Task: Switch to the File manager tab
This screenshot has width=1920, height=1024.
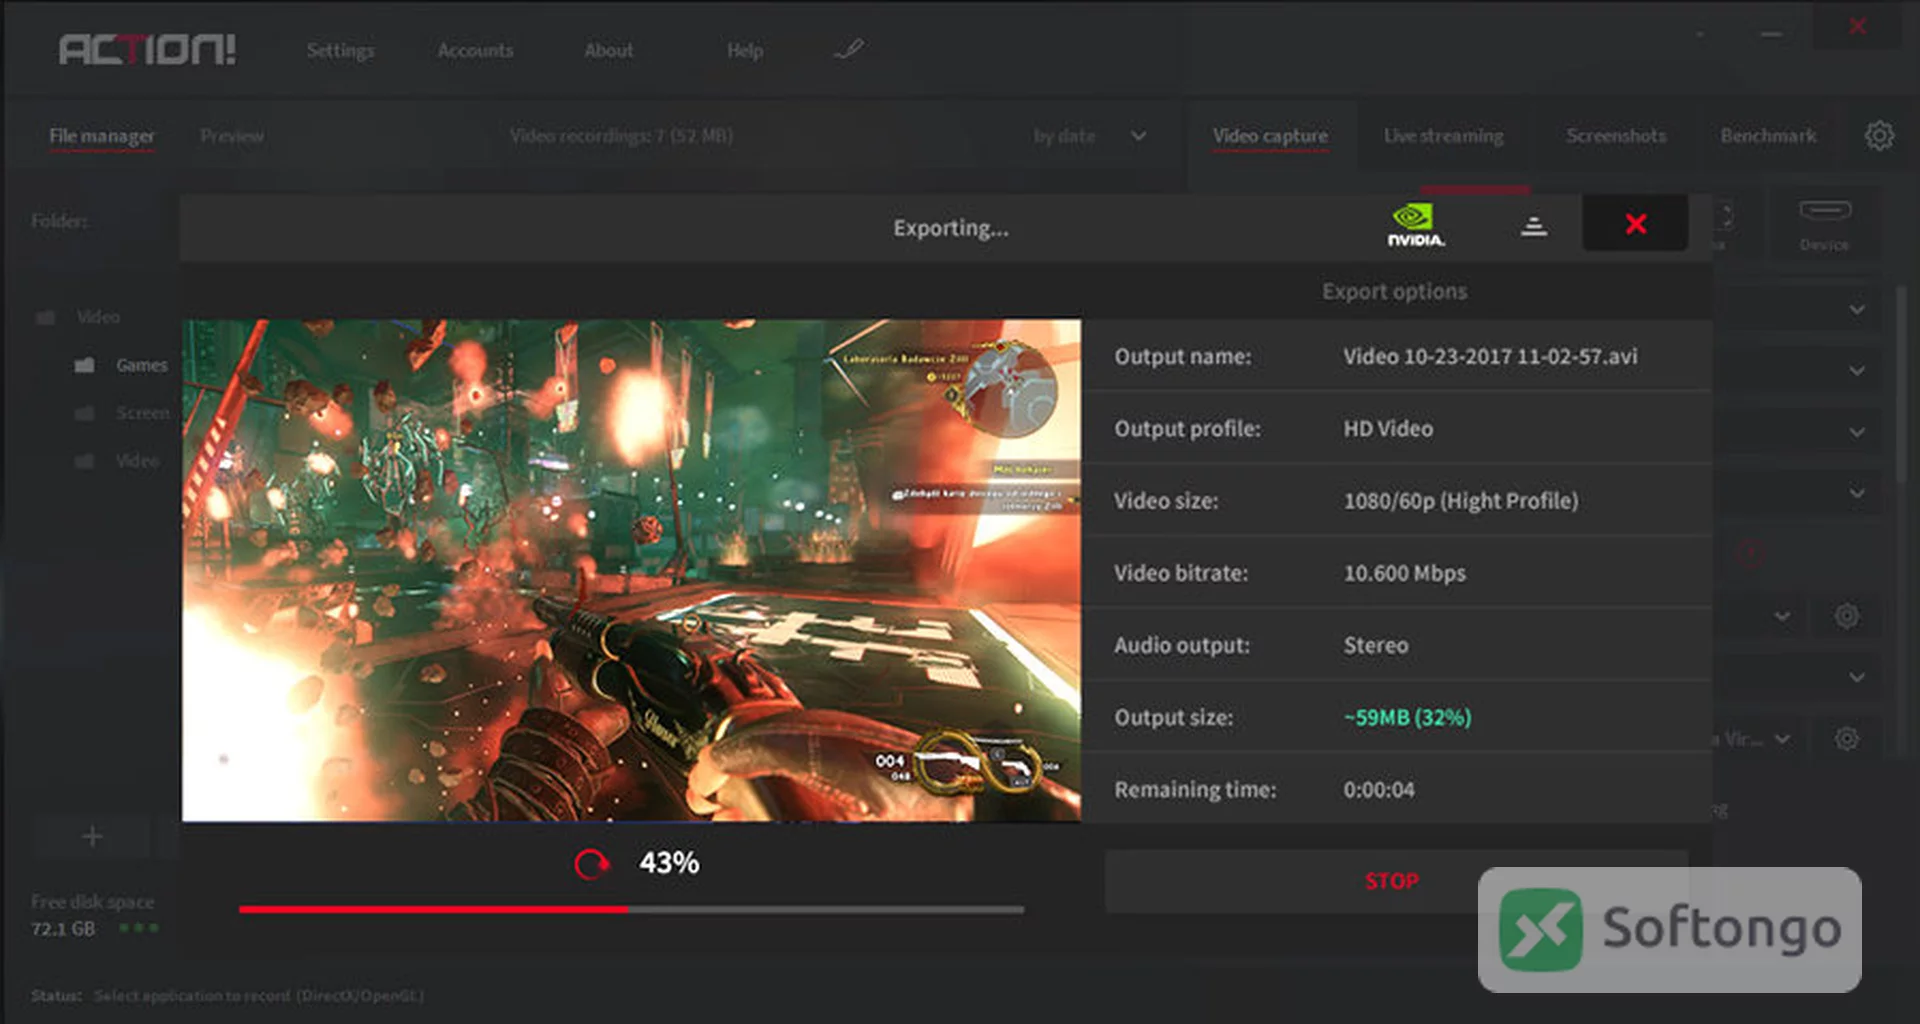Action: click(x=102, y=136)
